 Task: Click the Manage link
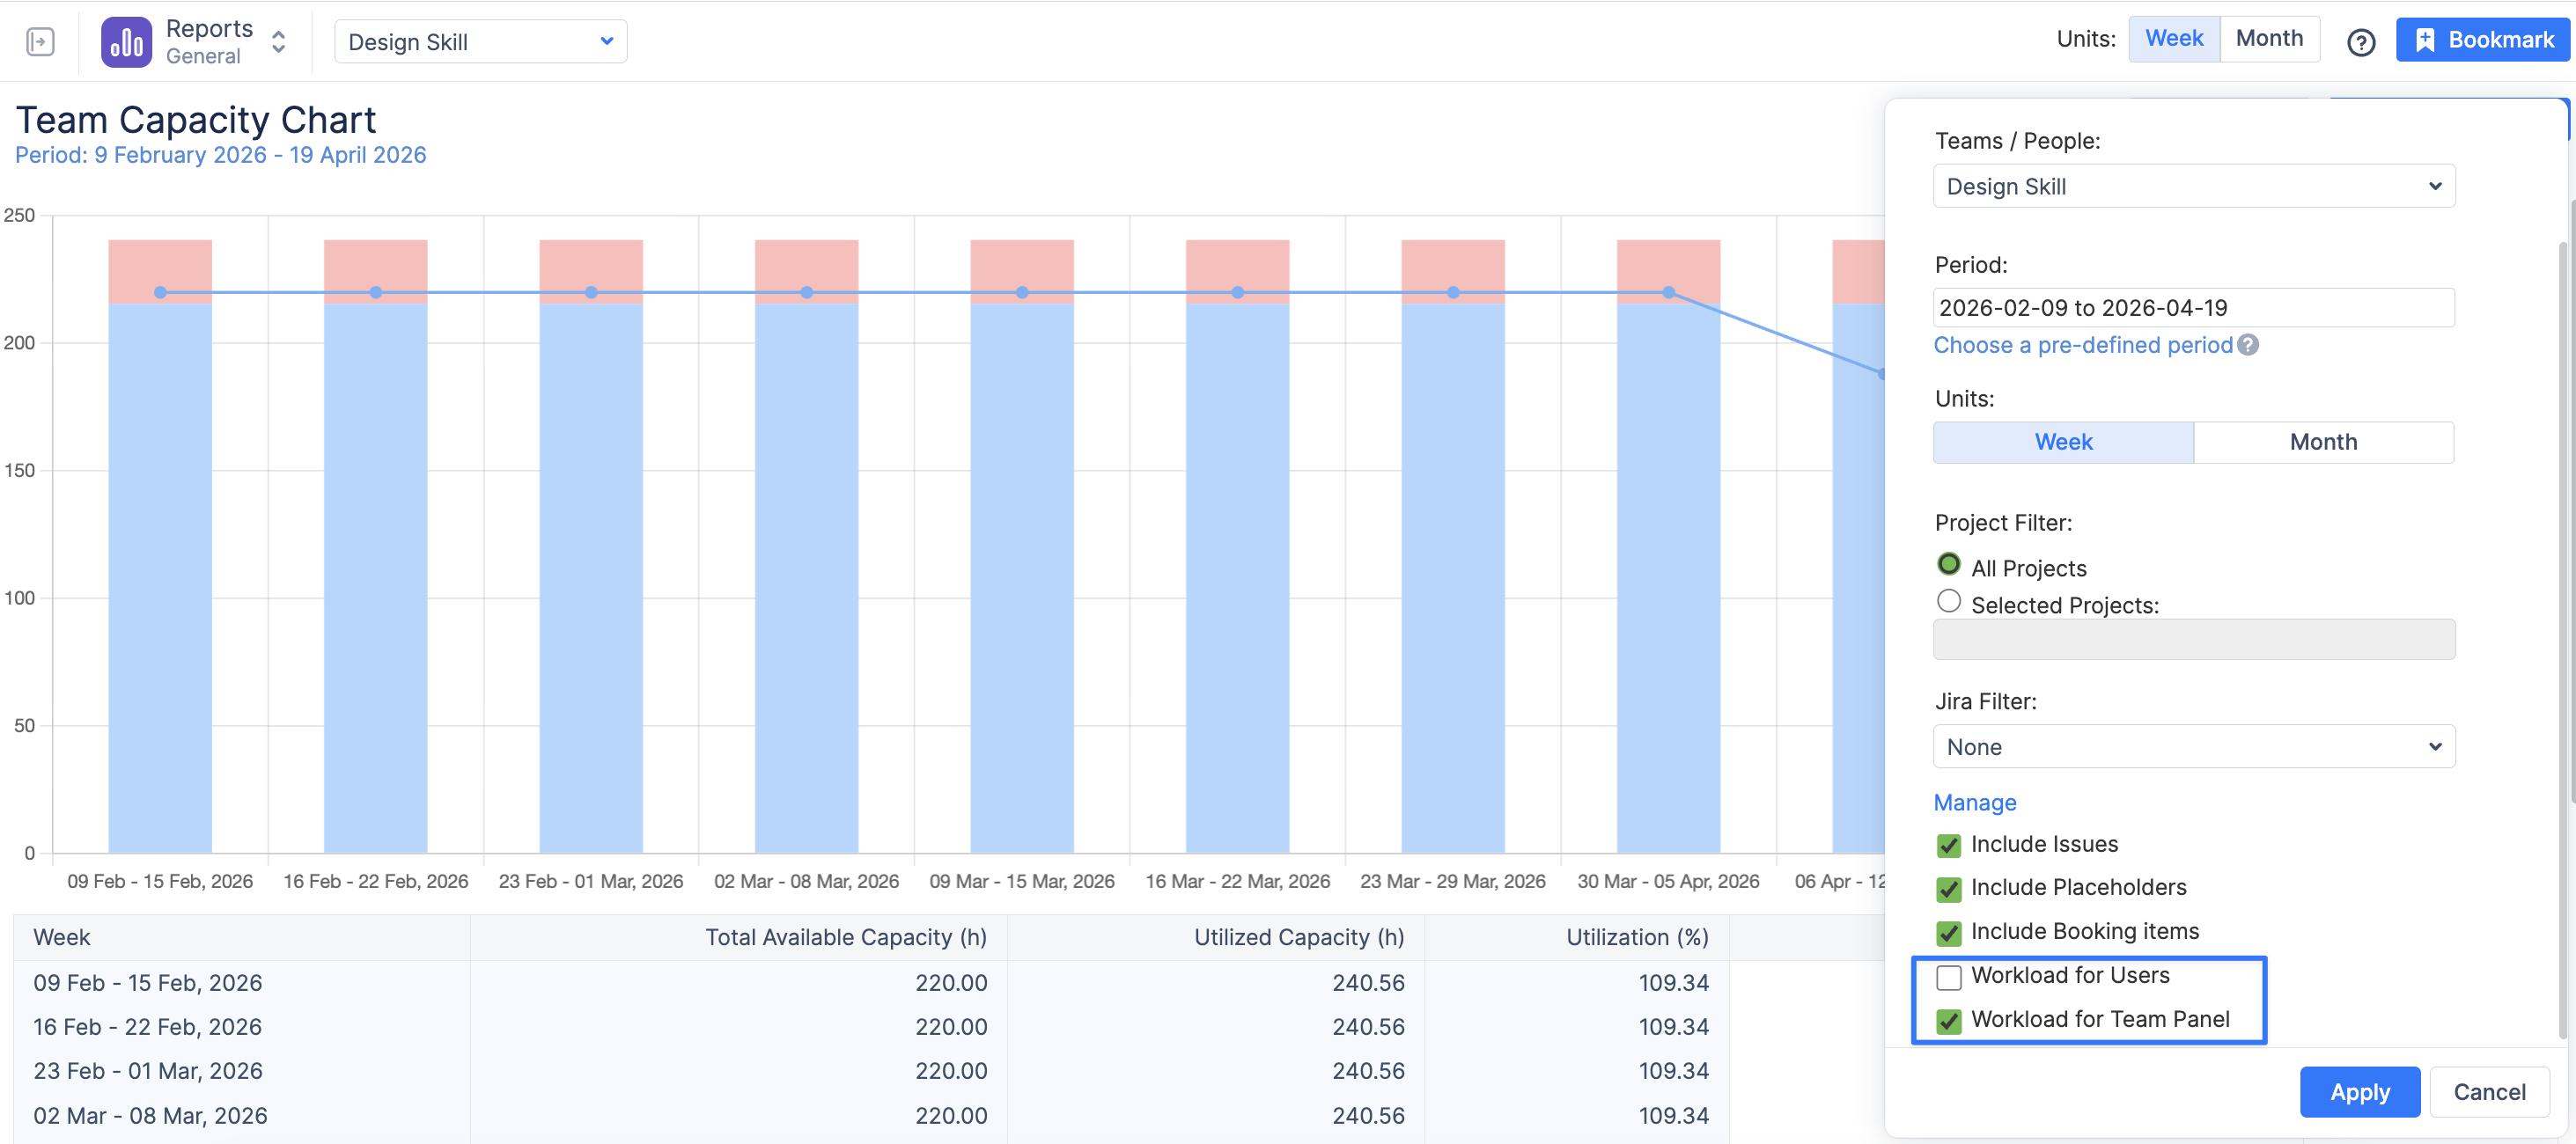tap(1974, 803)
